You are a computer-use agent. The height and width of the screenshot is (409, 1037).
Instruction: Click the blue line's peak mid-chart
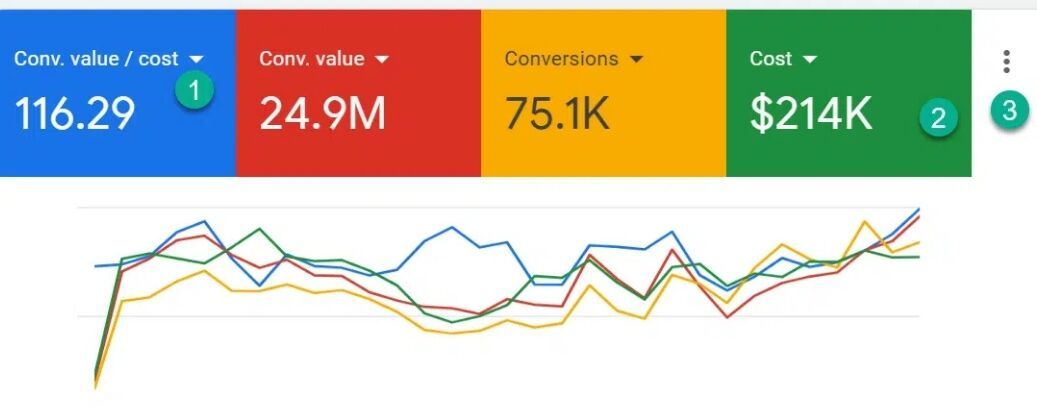(x=453, y=228)
